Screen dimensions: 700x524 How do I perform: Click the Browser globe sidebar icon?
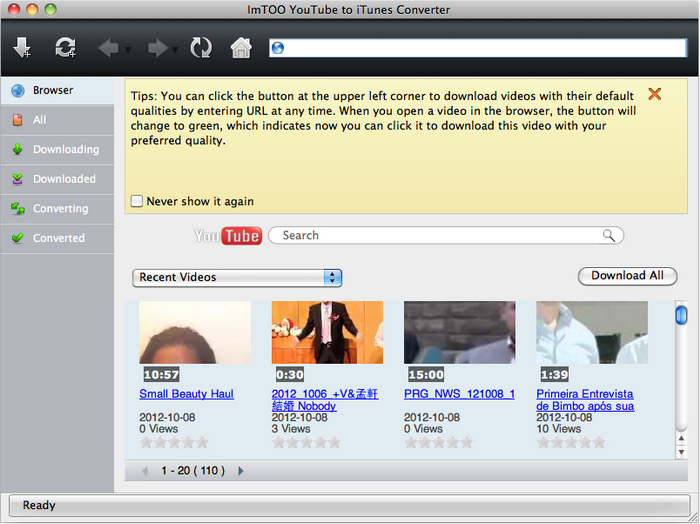18,91
